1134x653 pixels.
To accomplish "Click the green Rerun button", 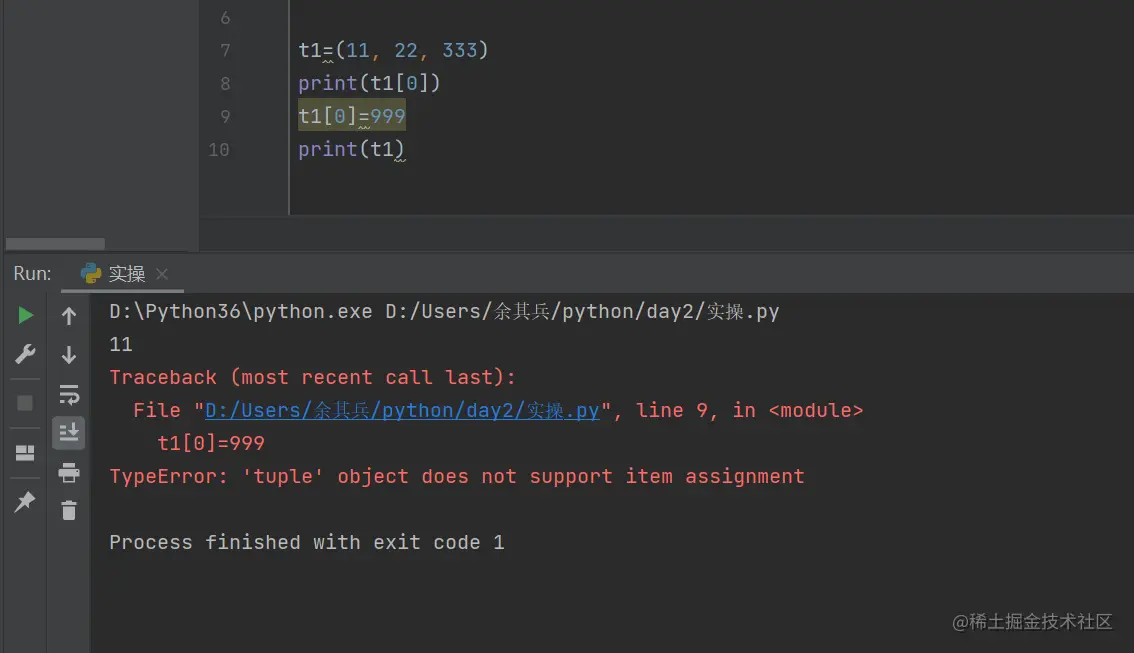I will [25, 315].
